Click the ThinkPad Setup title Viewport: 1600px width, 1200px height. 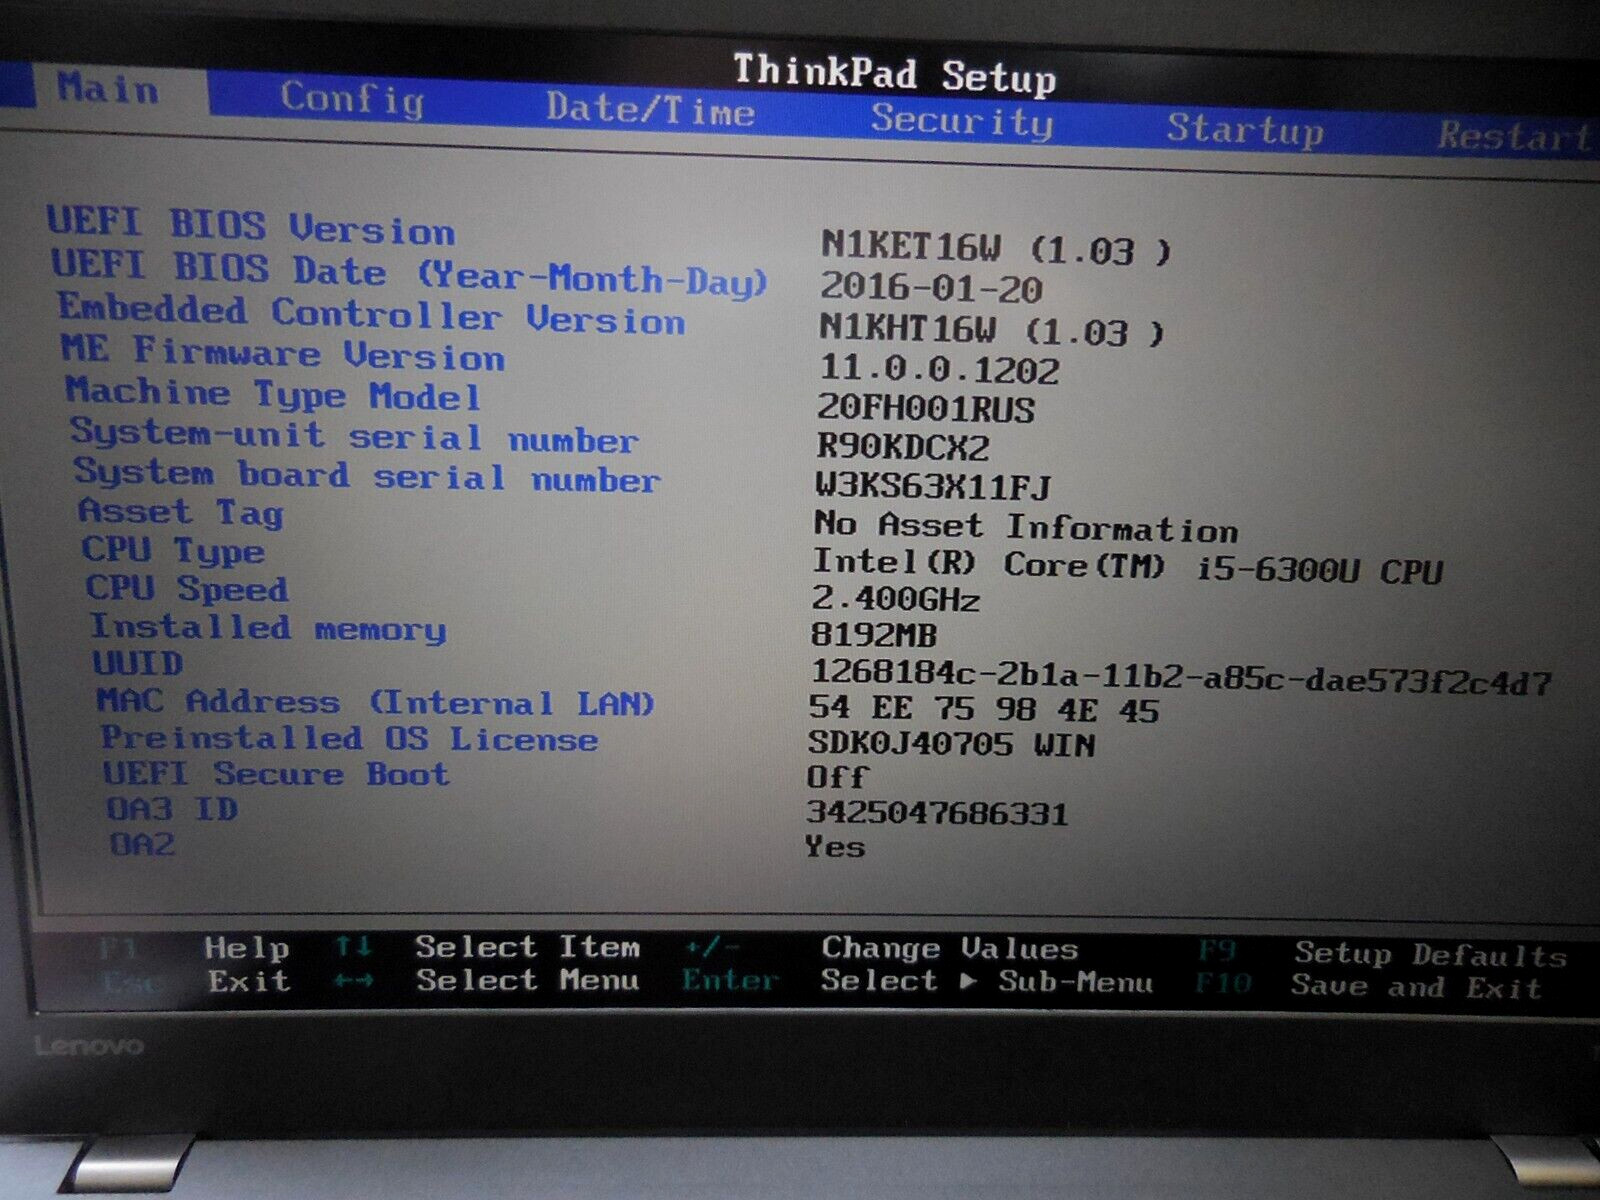[x=895, y=75]
